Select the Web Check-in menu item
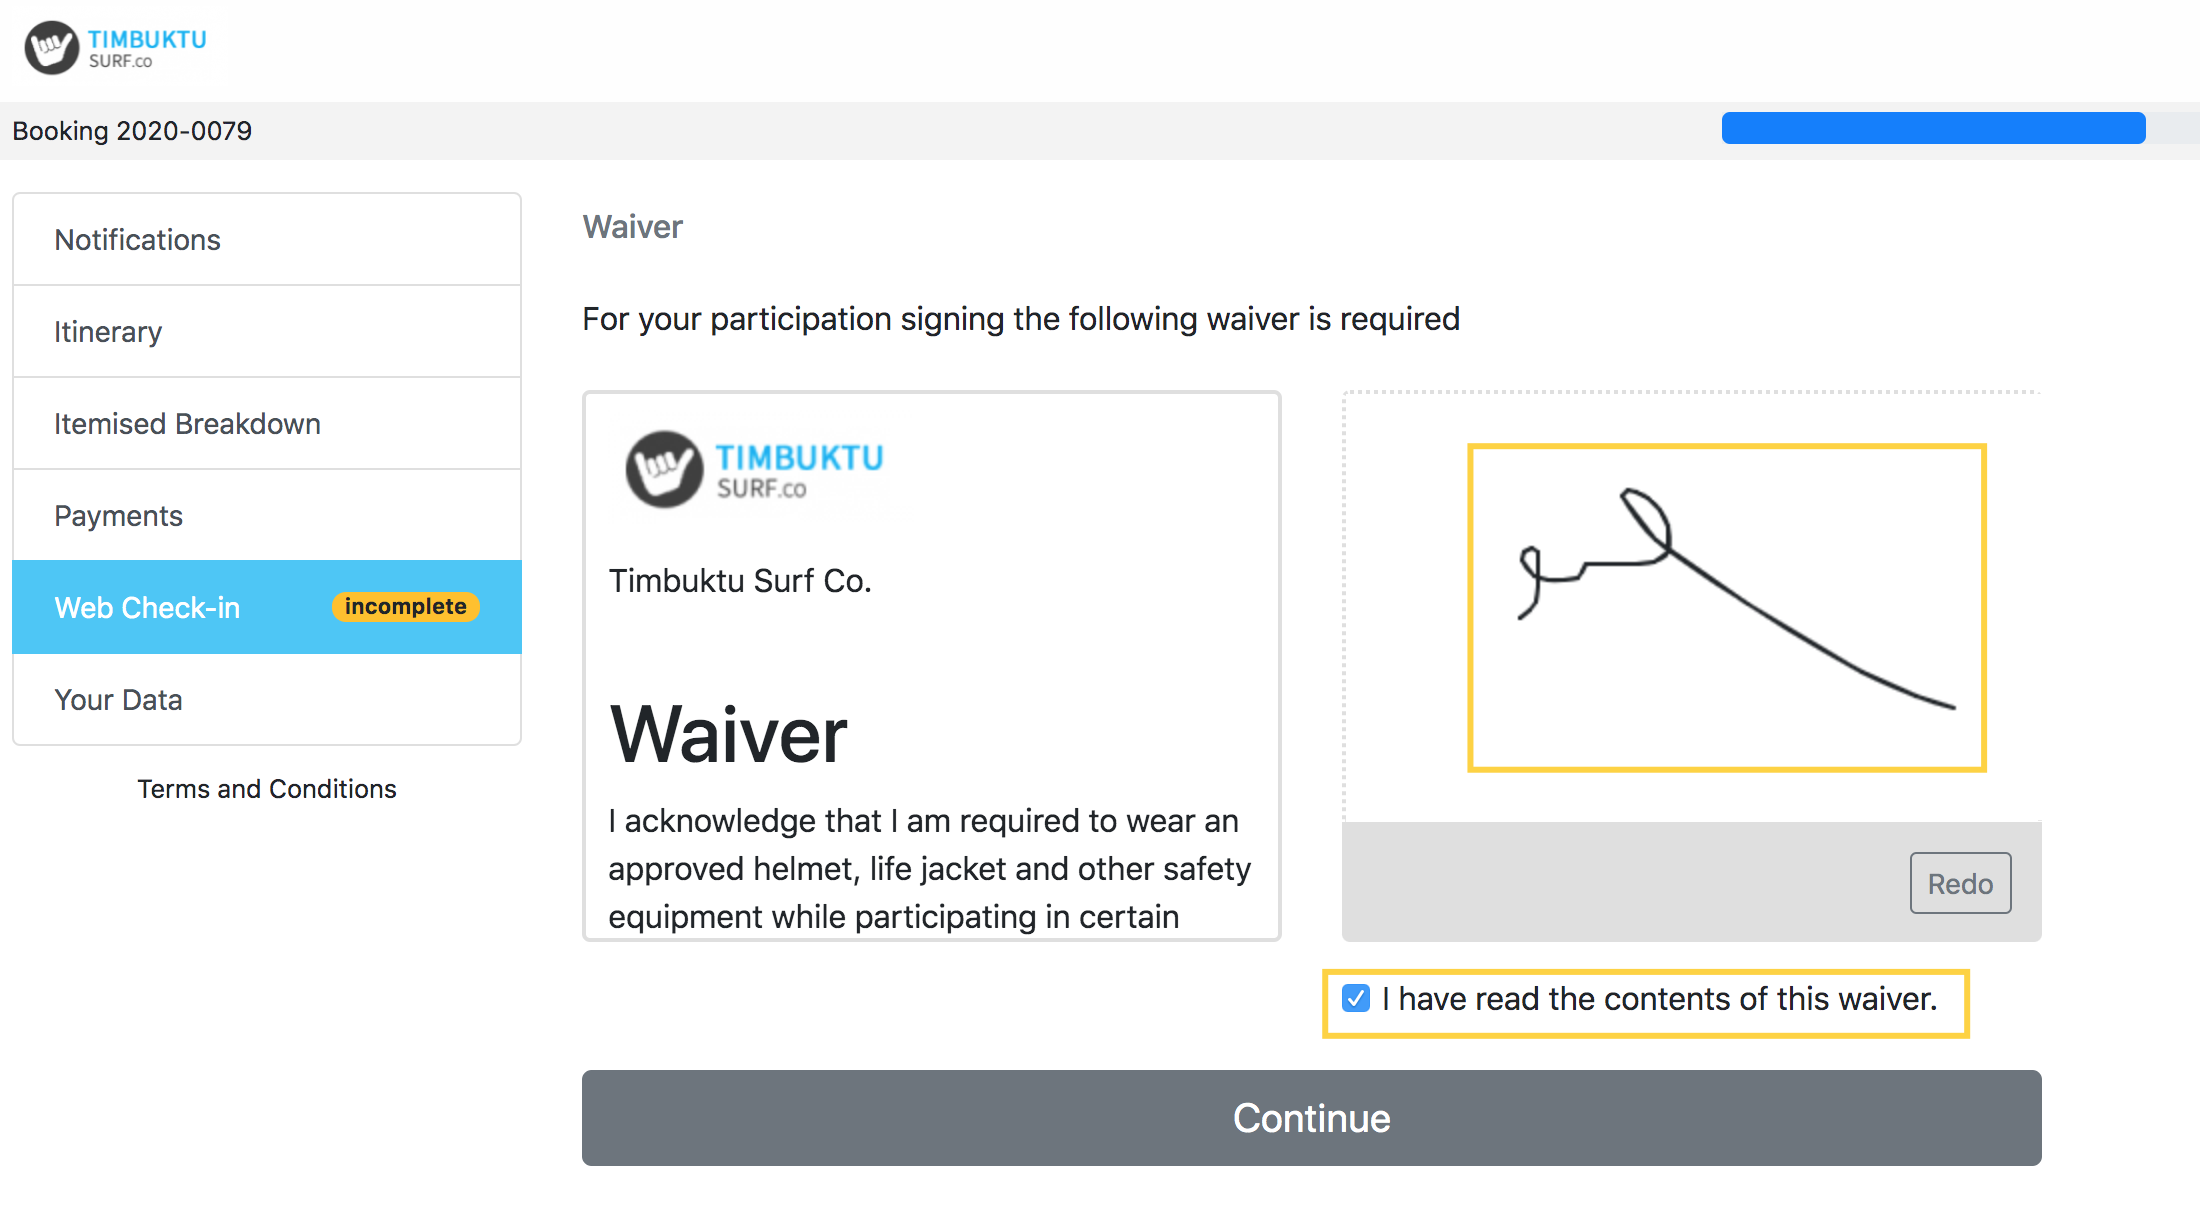Viewport: 2200px width, 1226px height. [267, 607]
